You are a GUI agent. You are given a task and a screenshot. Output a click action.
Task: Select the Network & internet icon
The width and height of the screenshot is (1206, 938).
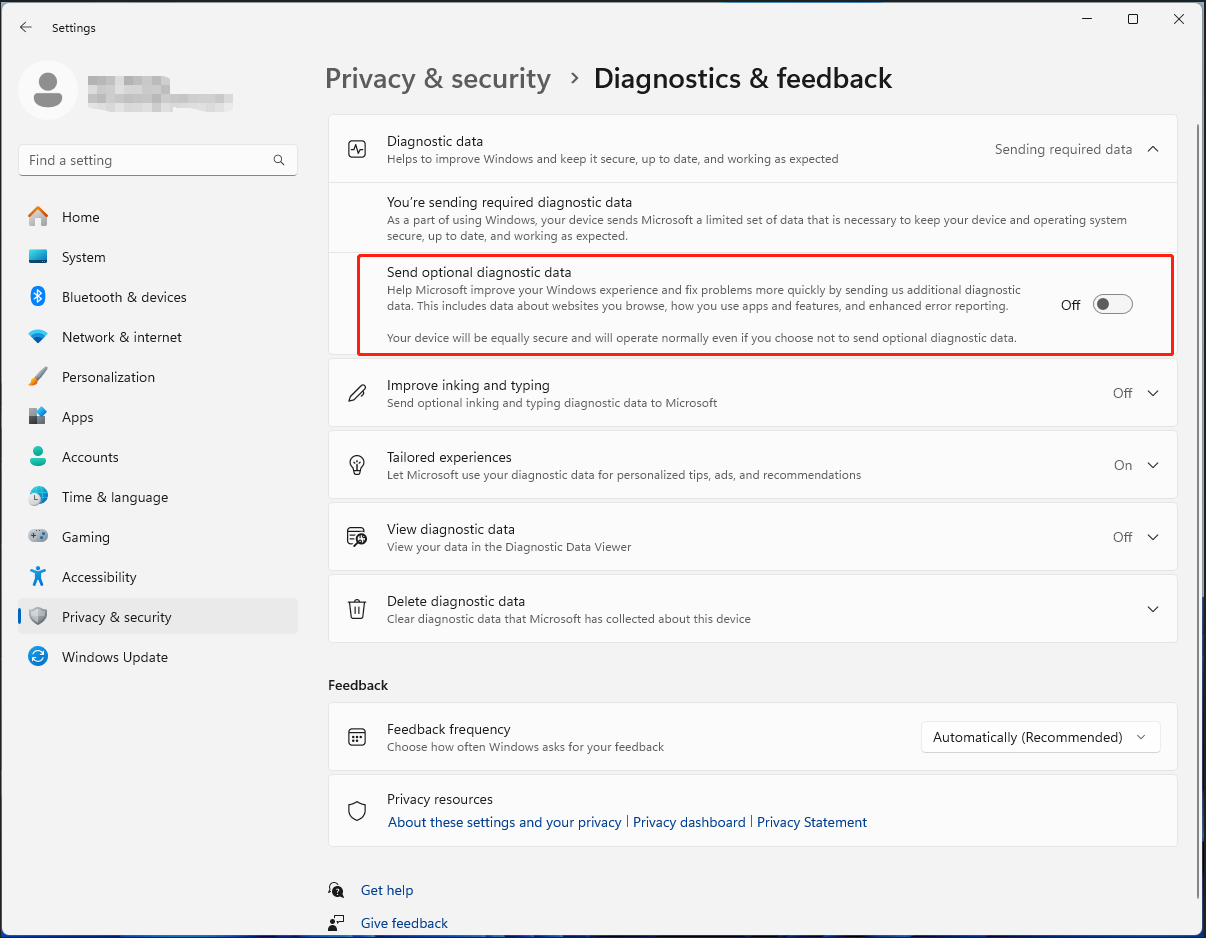(x=40, y=337)
